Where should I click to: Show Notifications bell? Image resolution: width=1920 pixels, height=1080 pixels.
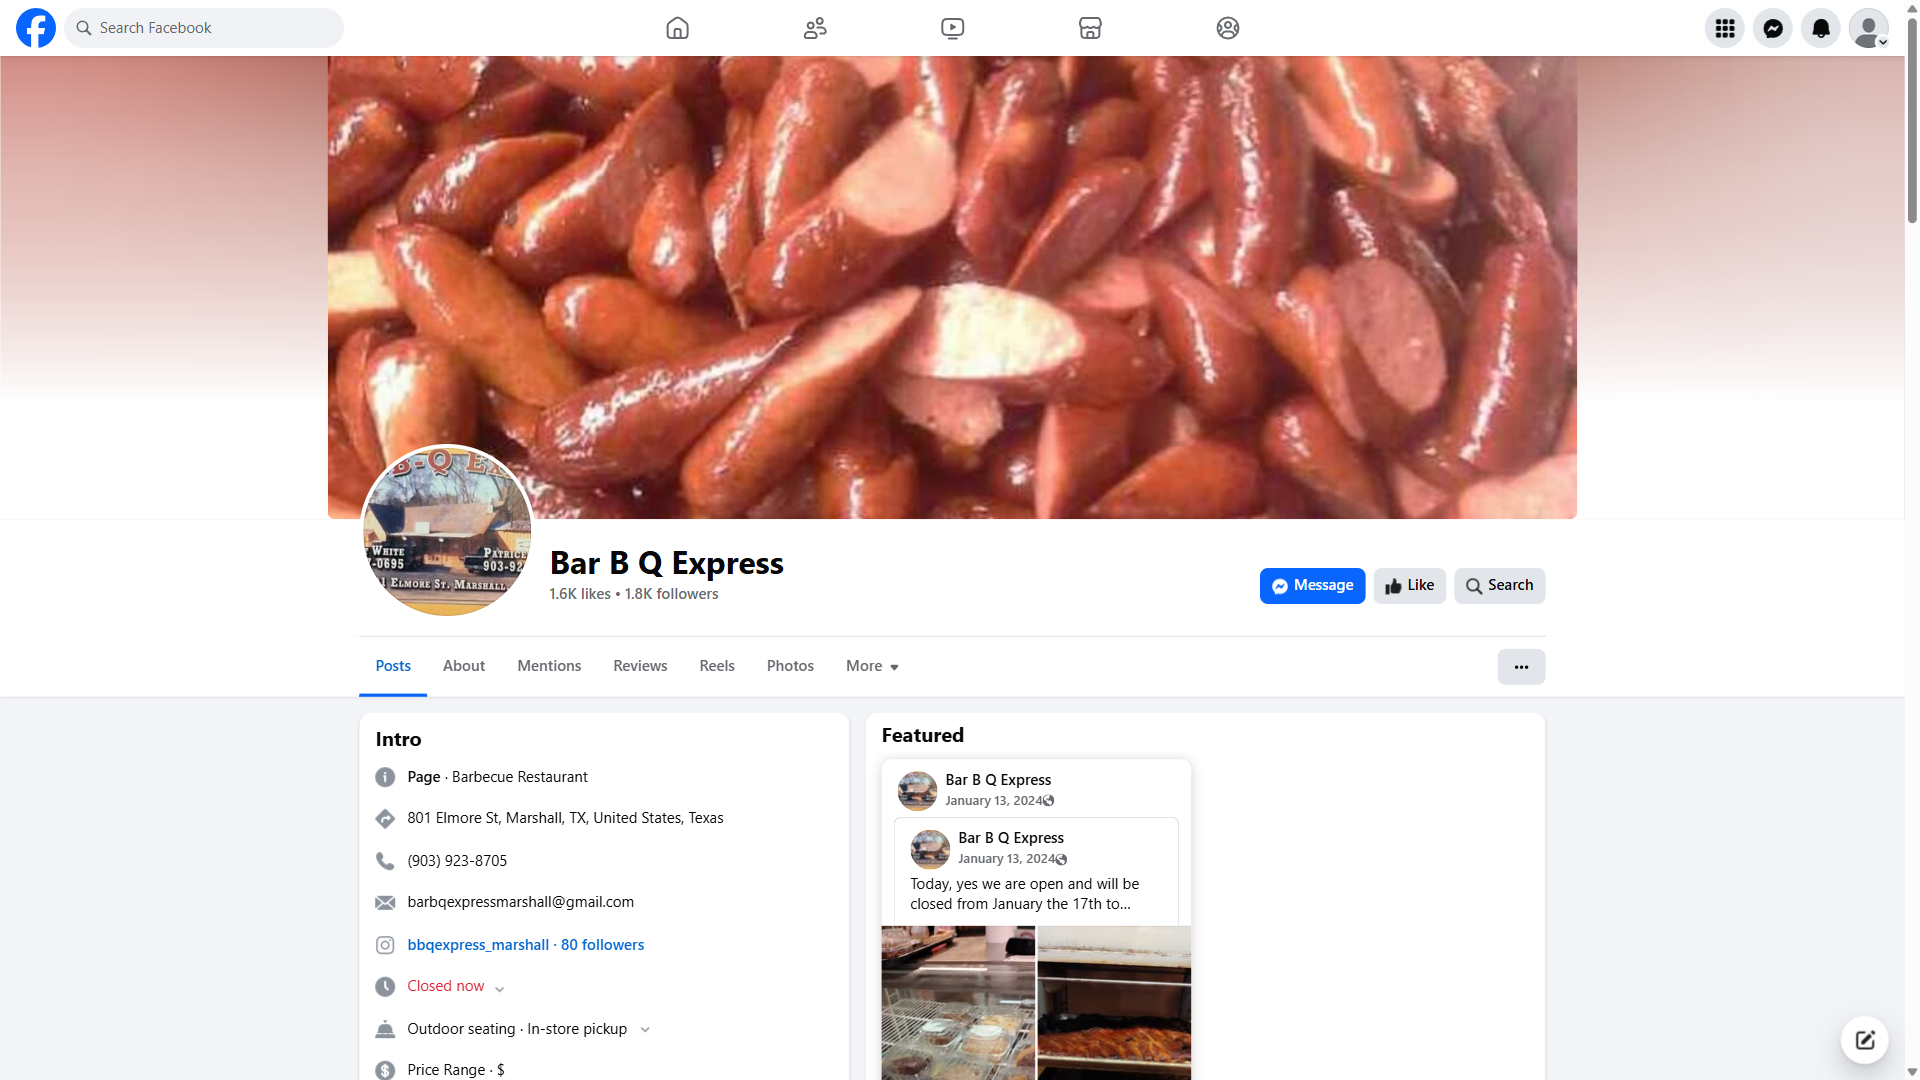click(1820, 28)
